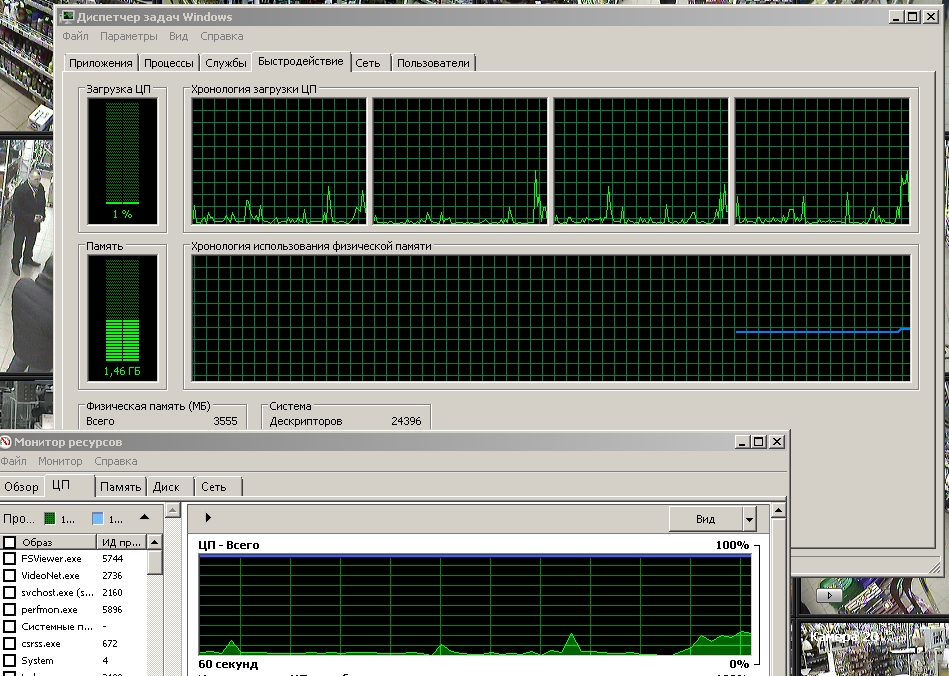
Task: Click the process list scroll-up arrow
Action: coord(155,542)
